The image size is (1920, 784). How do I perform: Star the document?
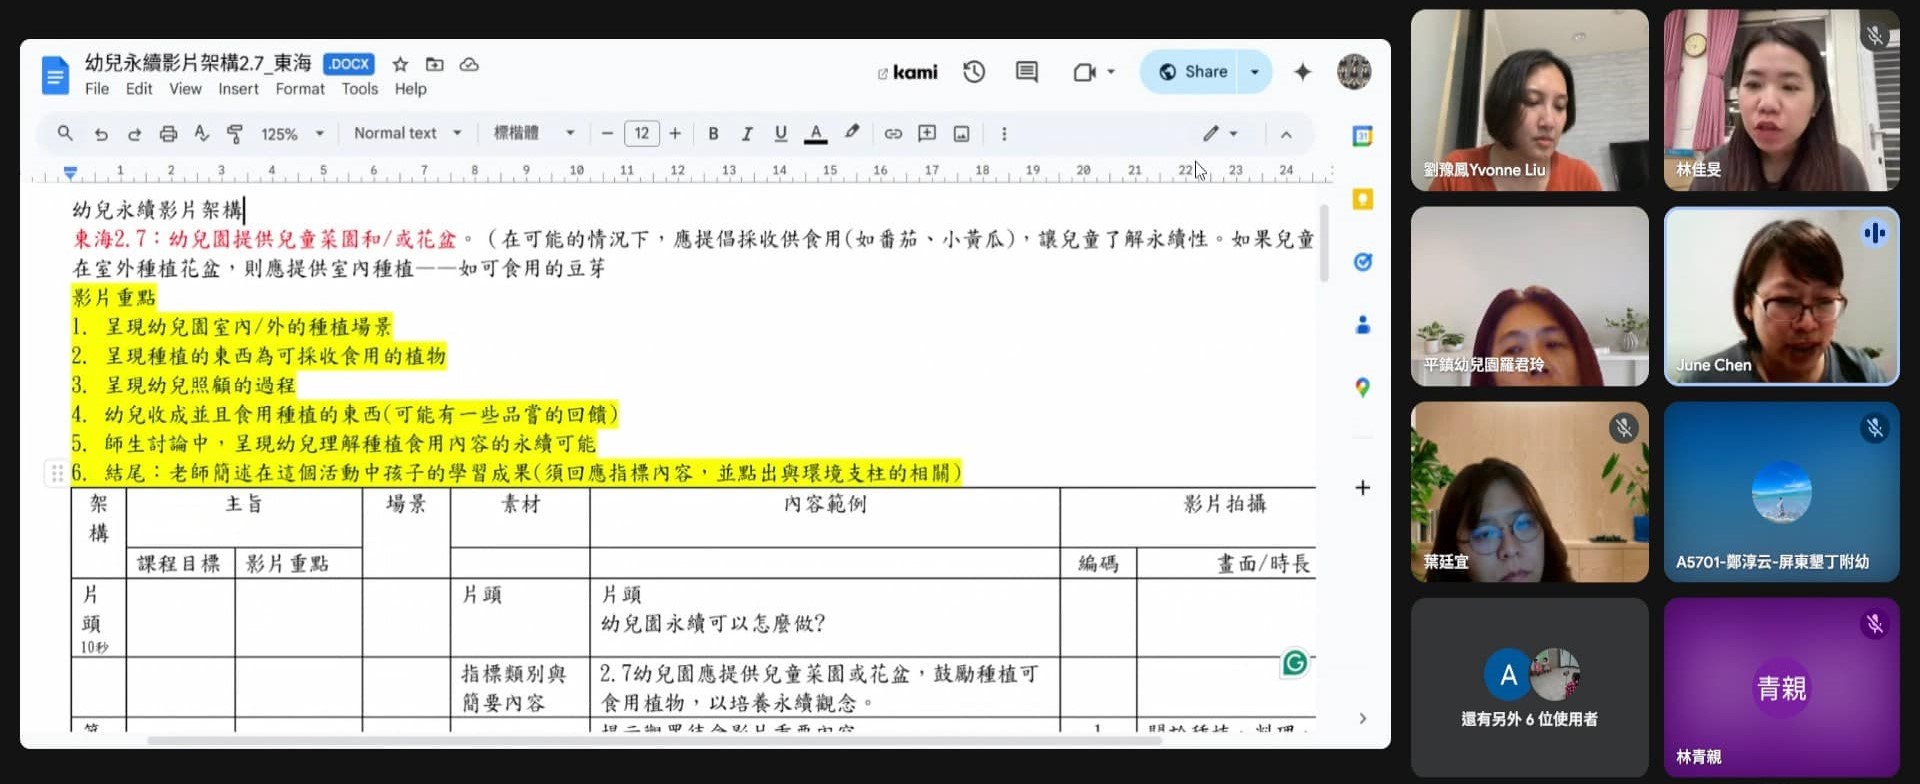point(400,64)
